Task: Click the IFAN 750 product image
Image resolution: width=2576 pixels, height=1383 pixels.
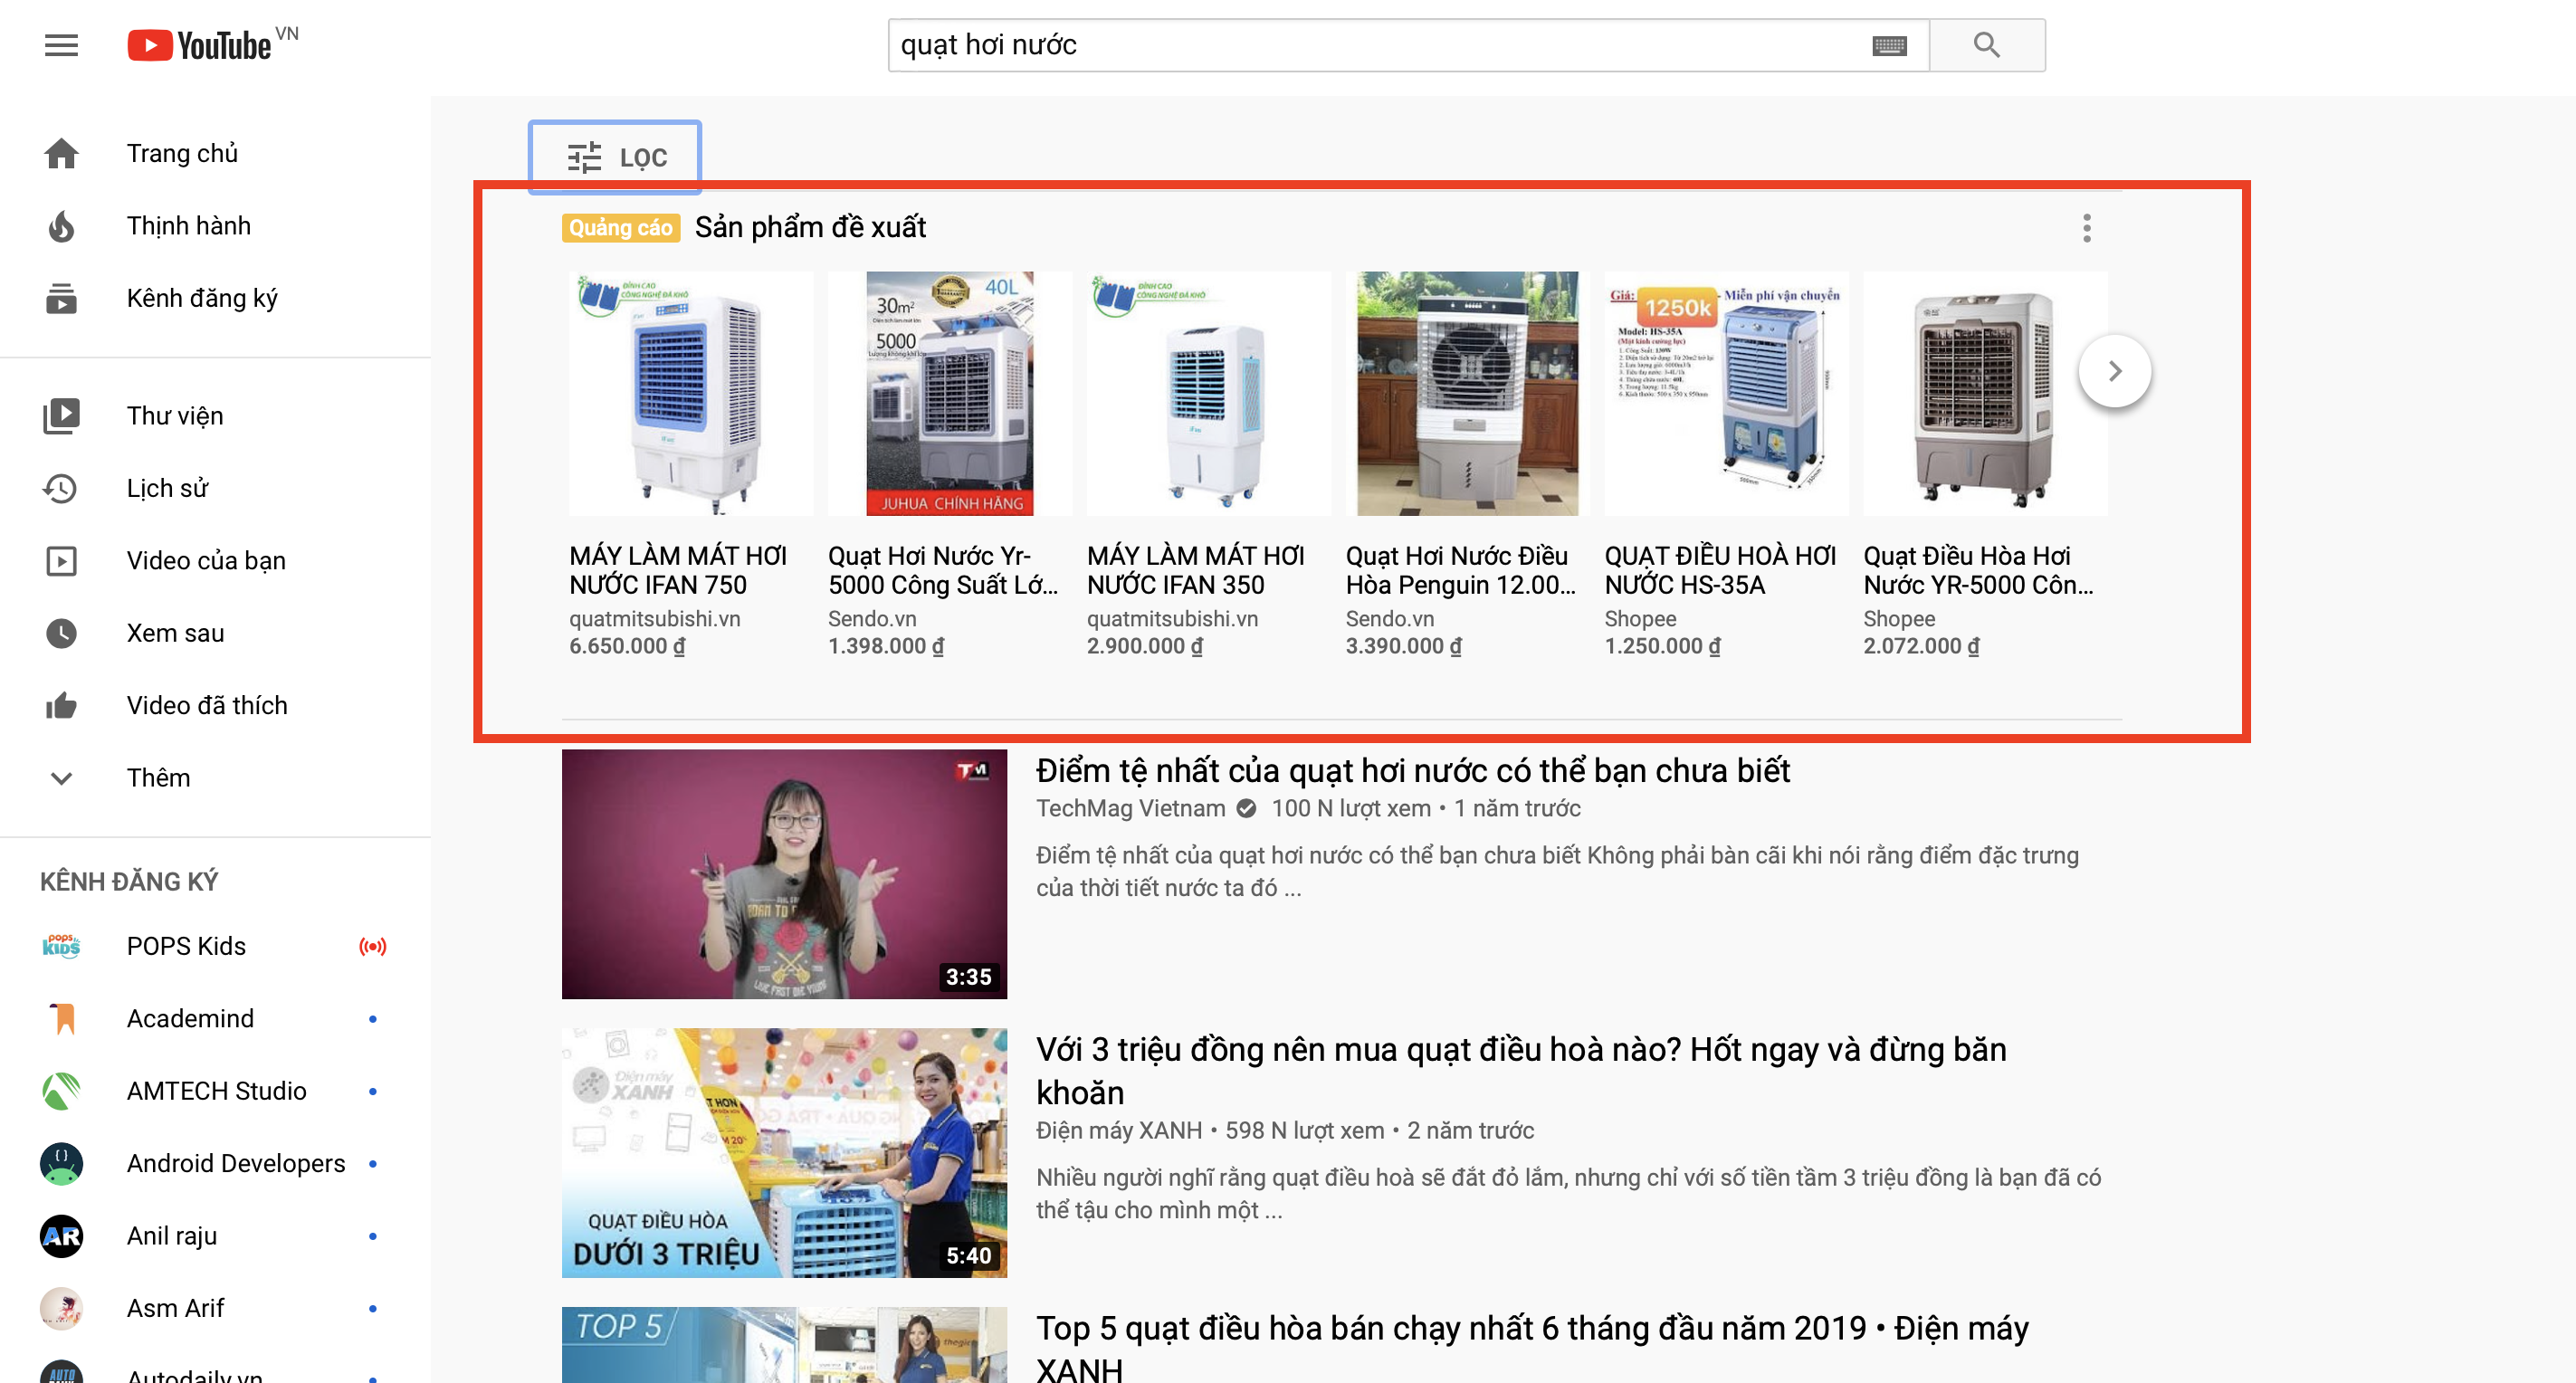Action: (691, 393)
